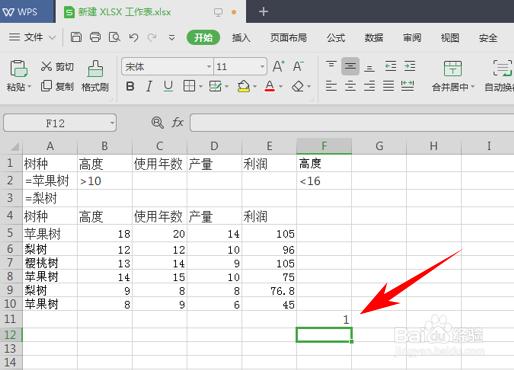
Task: Apply the red font color icon
Action: [270, 86]
